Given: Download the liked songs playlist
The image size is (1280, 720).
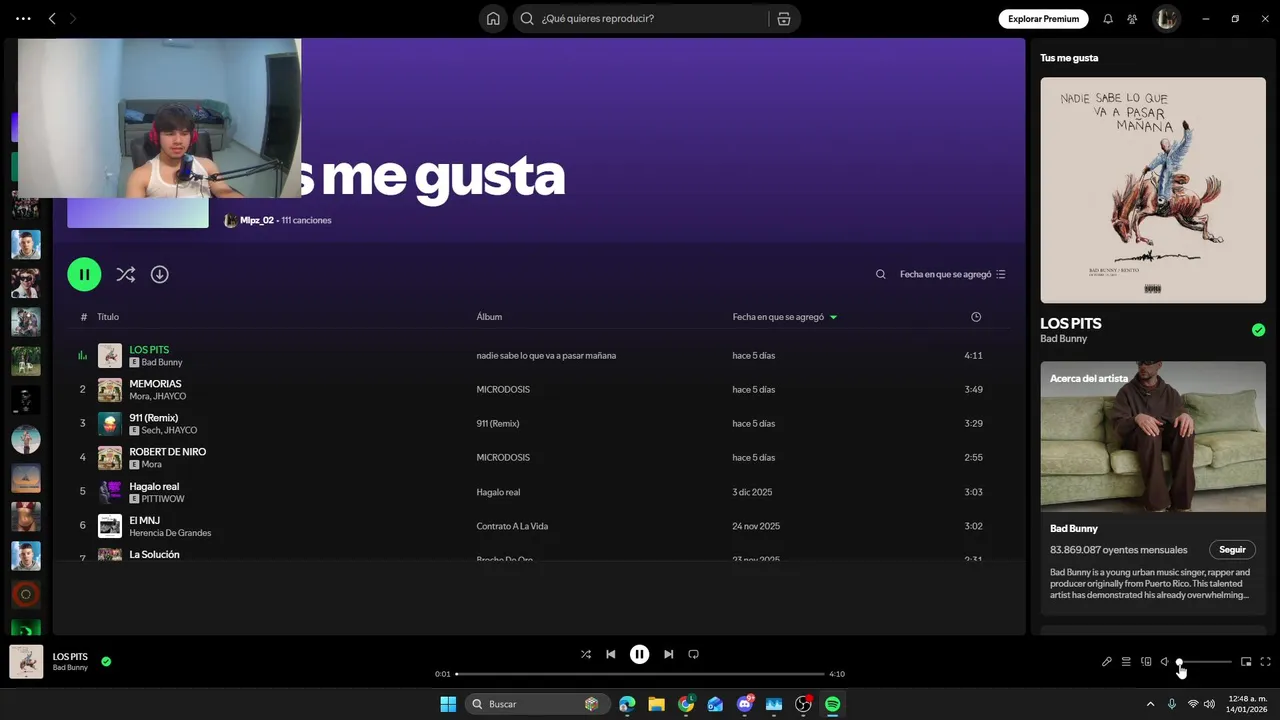Looking at the screenshot, I should (x=160, y=274).
